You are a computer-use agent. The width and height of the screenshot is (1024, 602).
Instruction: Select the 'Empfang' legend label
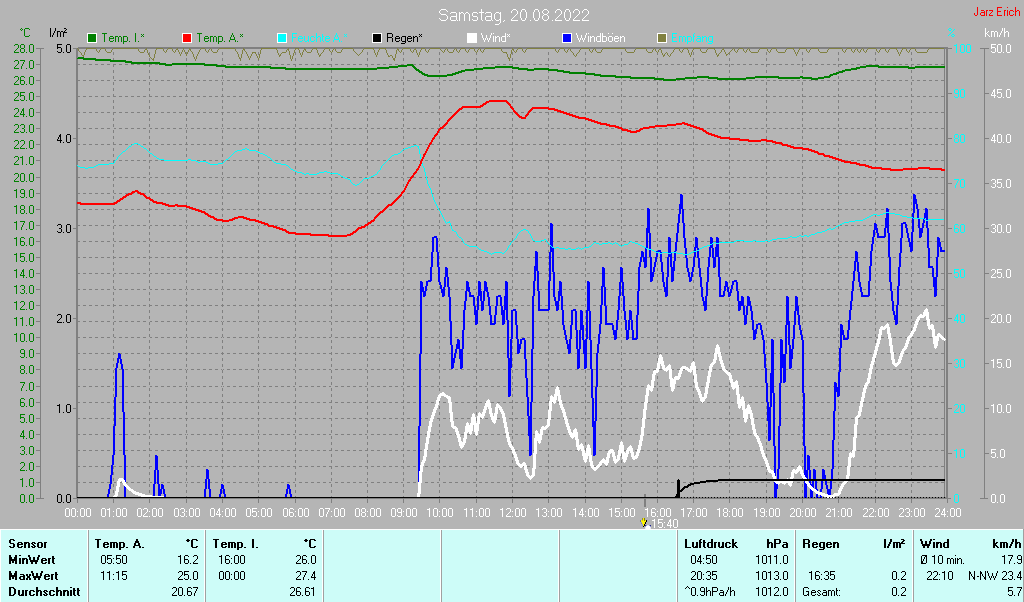click(692, 39)
